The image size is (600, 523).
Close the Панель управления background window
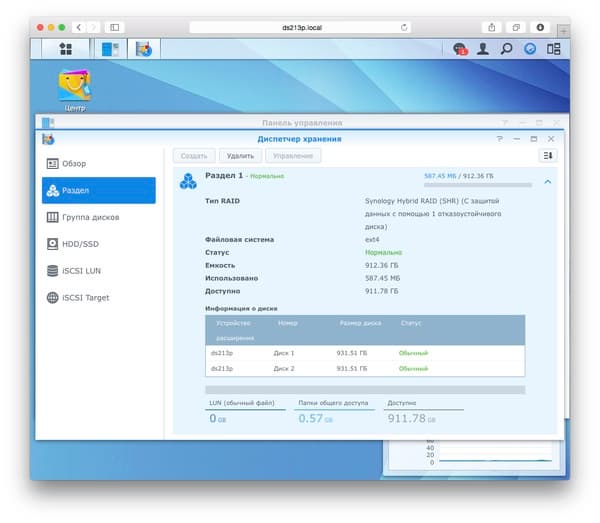point(556,123)
